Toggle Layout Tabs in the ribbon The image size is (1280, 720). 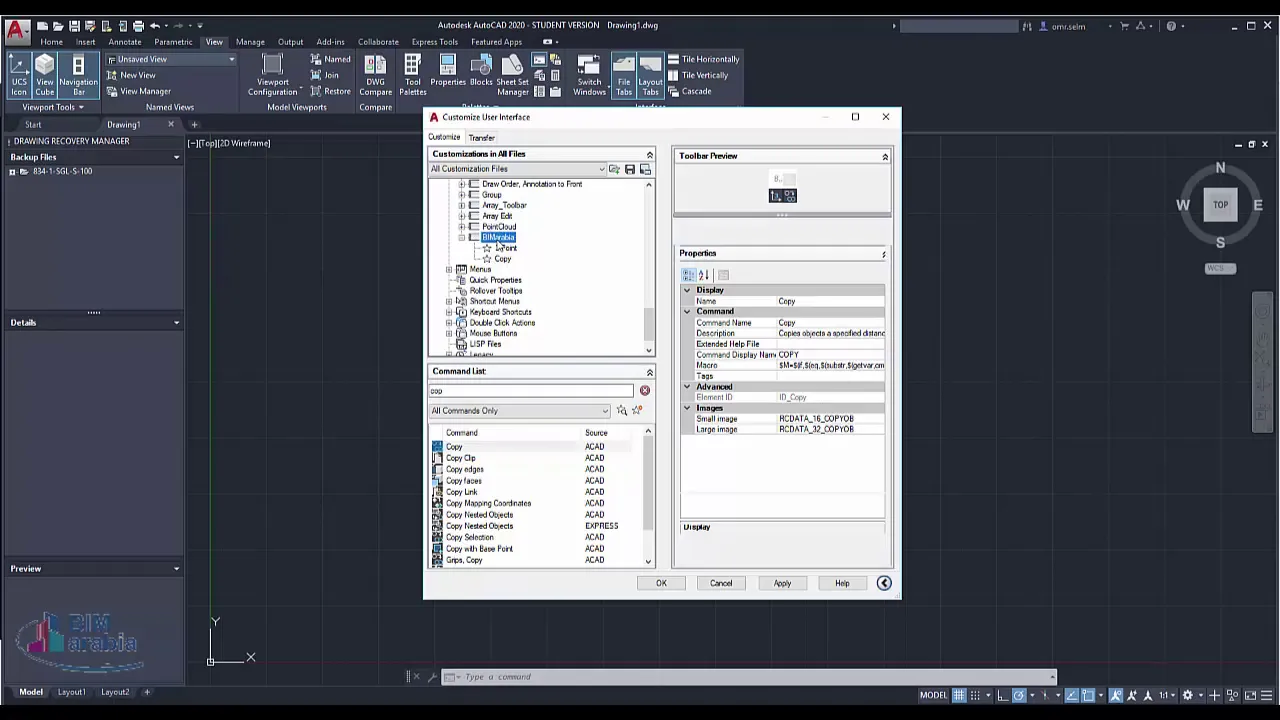pos(650,76)
